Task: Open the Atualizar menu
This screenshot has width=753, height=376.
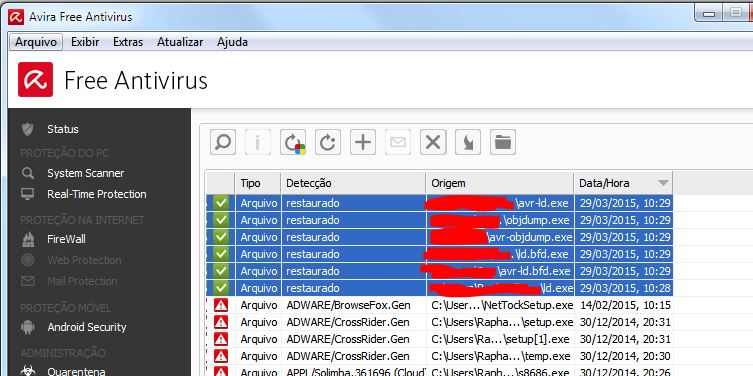Action: point(180,42)
